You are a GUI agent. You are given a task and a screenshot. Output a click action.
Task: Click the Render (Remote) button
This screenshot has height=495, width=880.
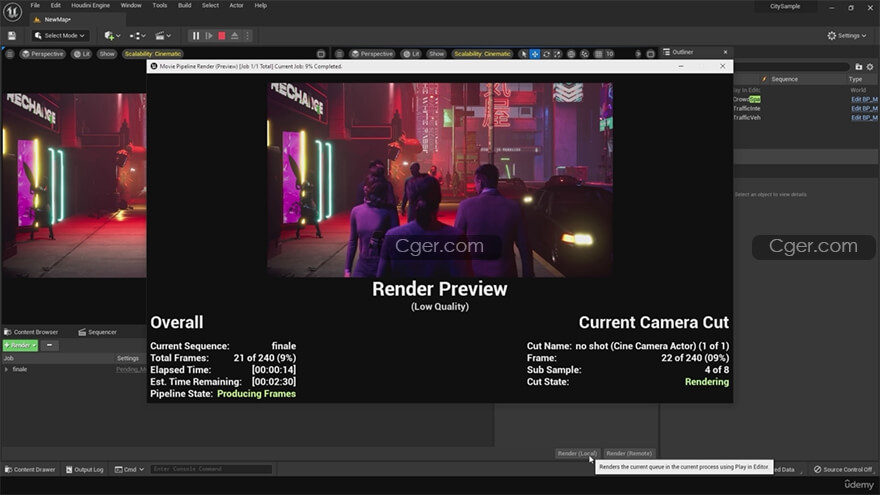629,453
